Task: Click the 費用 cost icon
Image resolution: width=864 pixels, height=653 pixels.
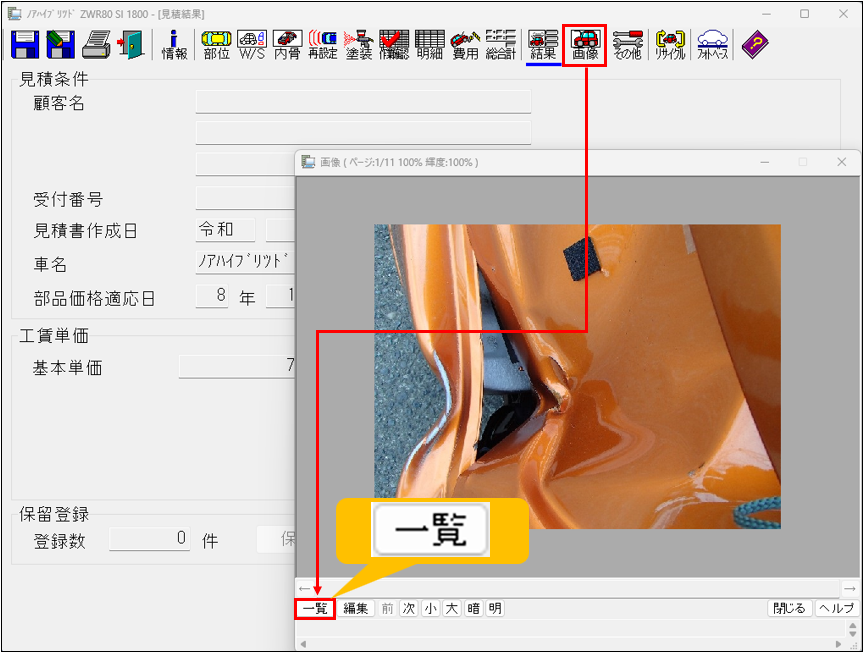Action: pos(465,45)
